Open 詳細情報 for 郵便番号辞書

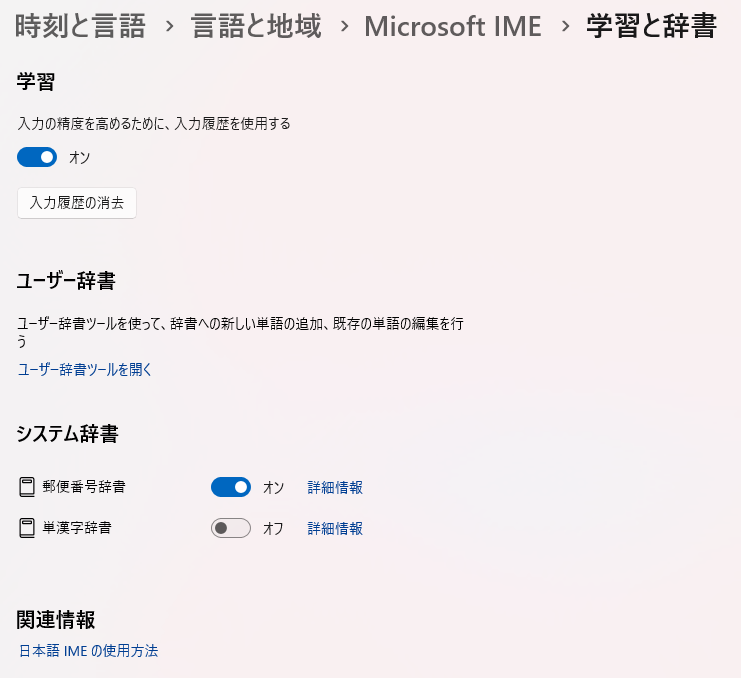tap(335, 488)
